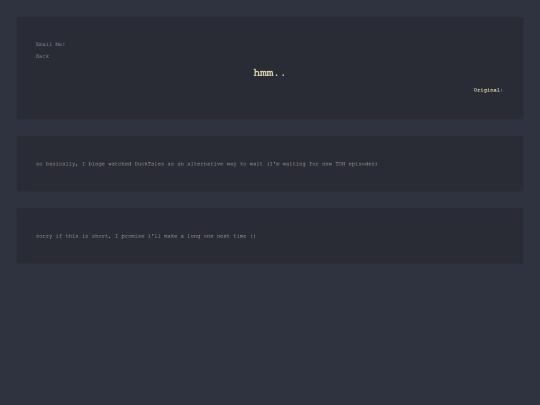This screenshot has width=540, height=405.
Task: Click the "sorry if this is short" paragraph
Action: click(146, 236)
